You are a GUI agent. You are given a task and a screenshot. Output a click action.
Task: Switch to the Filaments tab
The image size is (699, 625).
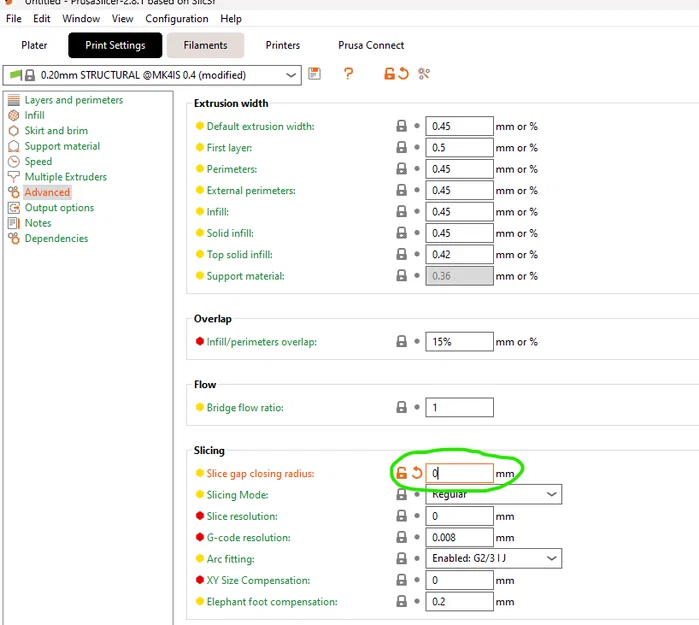[x=206, y=45]
